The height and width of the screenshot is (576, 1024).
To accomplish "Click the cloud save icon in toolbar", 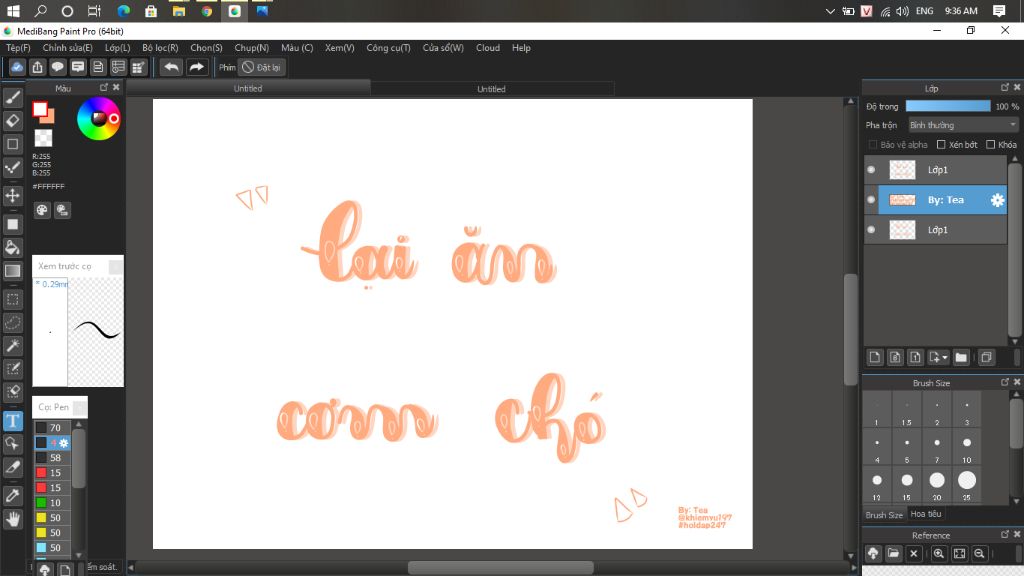I will click(17, 67).
